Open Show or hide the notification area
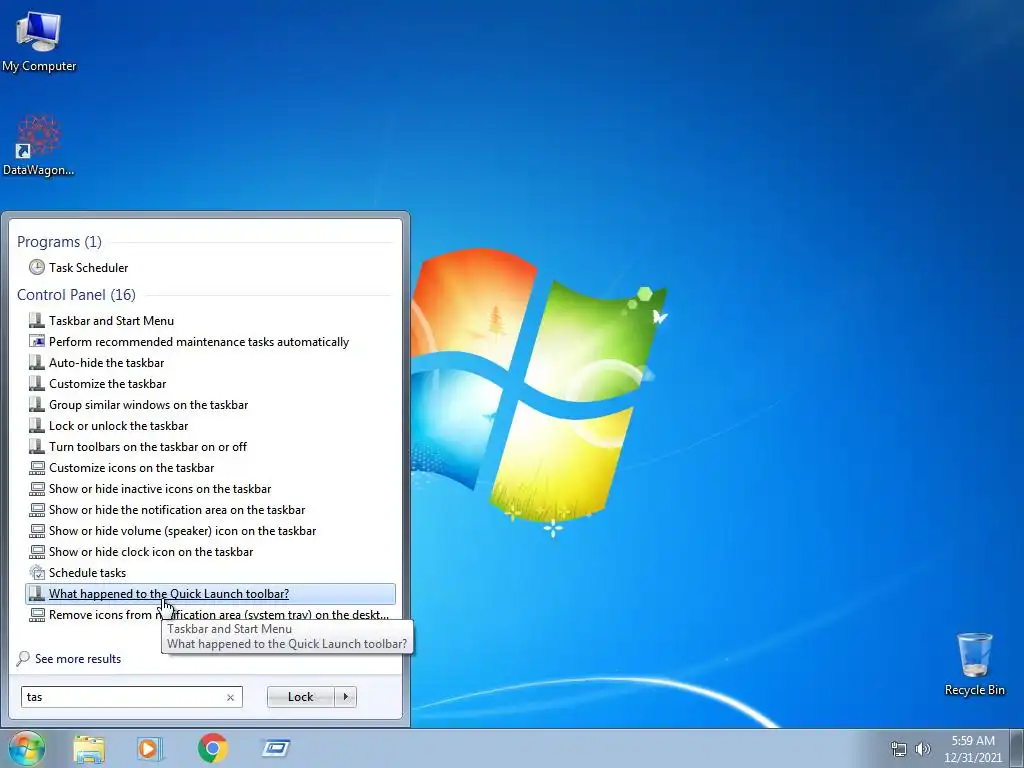The height and width of the screenshot is (768, 1024). pyautogui.click(x=210, y=509)
